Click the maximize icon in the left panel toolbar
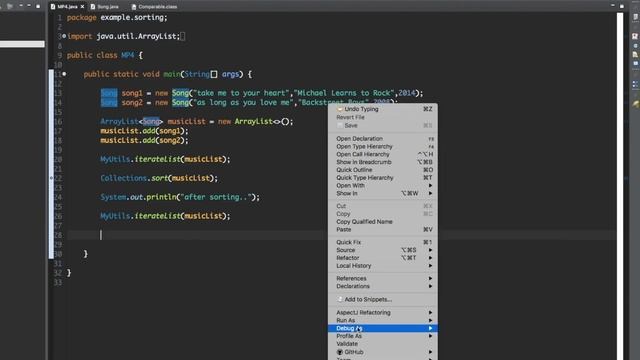The image size is (640, 360). pos(38,6)
